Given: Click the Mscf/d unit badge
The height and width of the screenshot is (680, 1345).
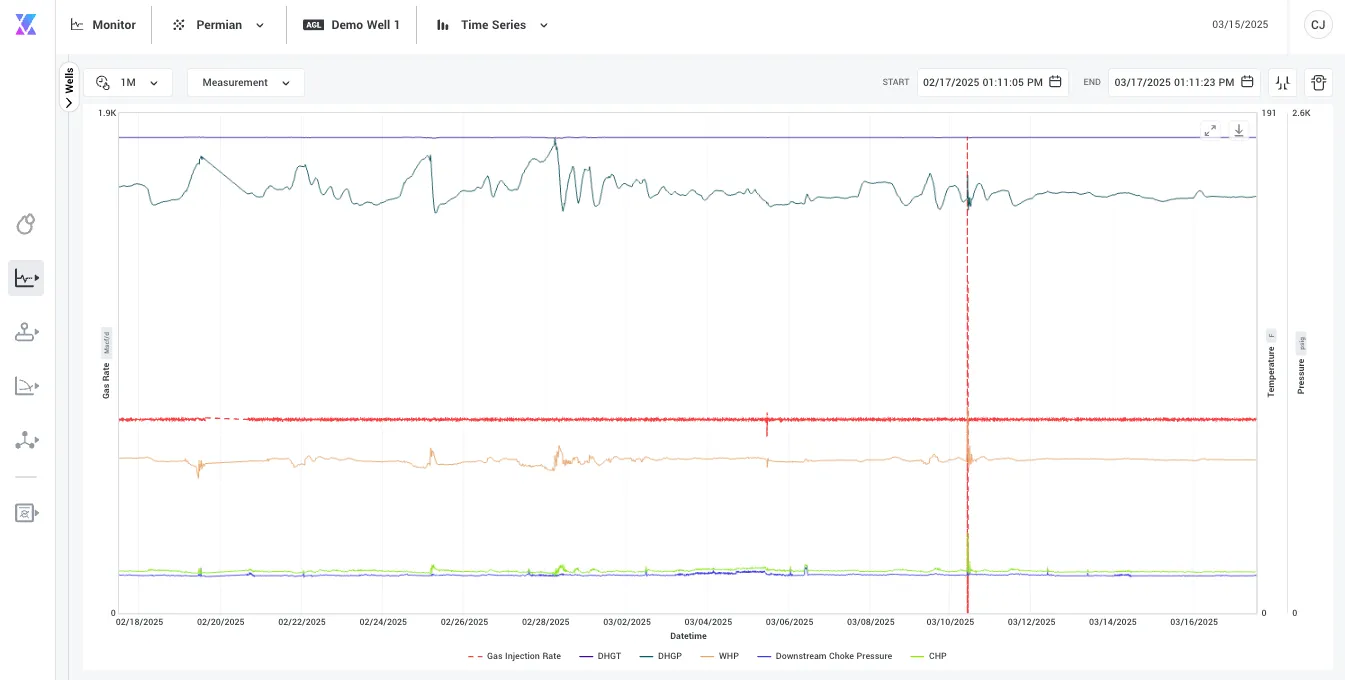Looking at the screenshot, I should coord(106,343).
